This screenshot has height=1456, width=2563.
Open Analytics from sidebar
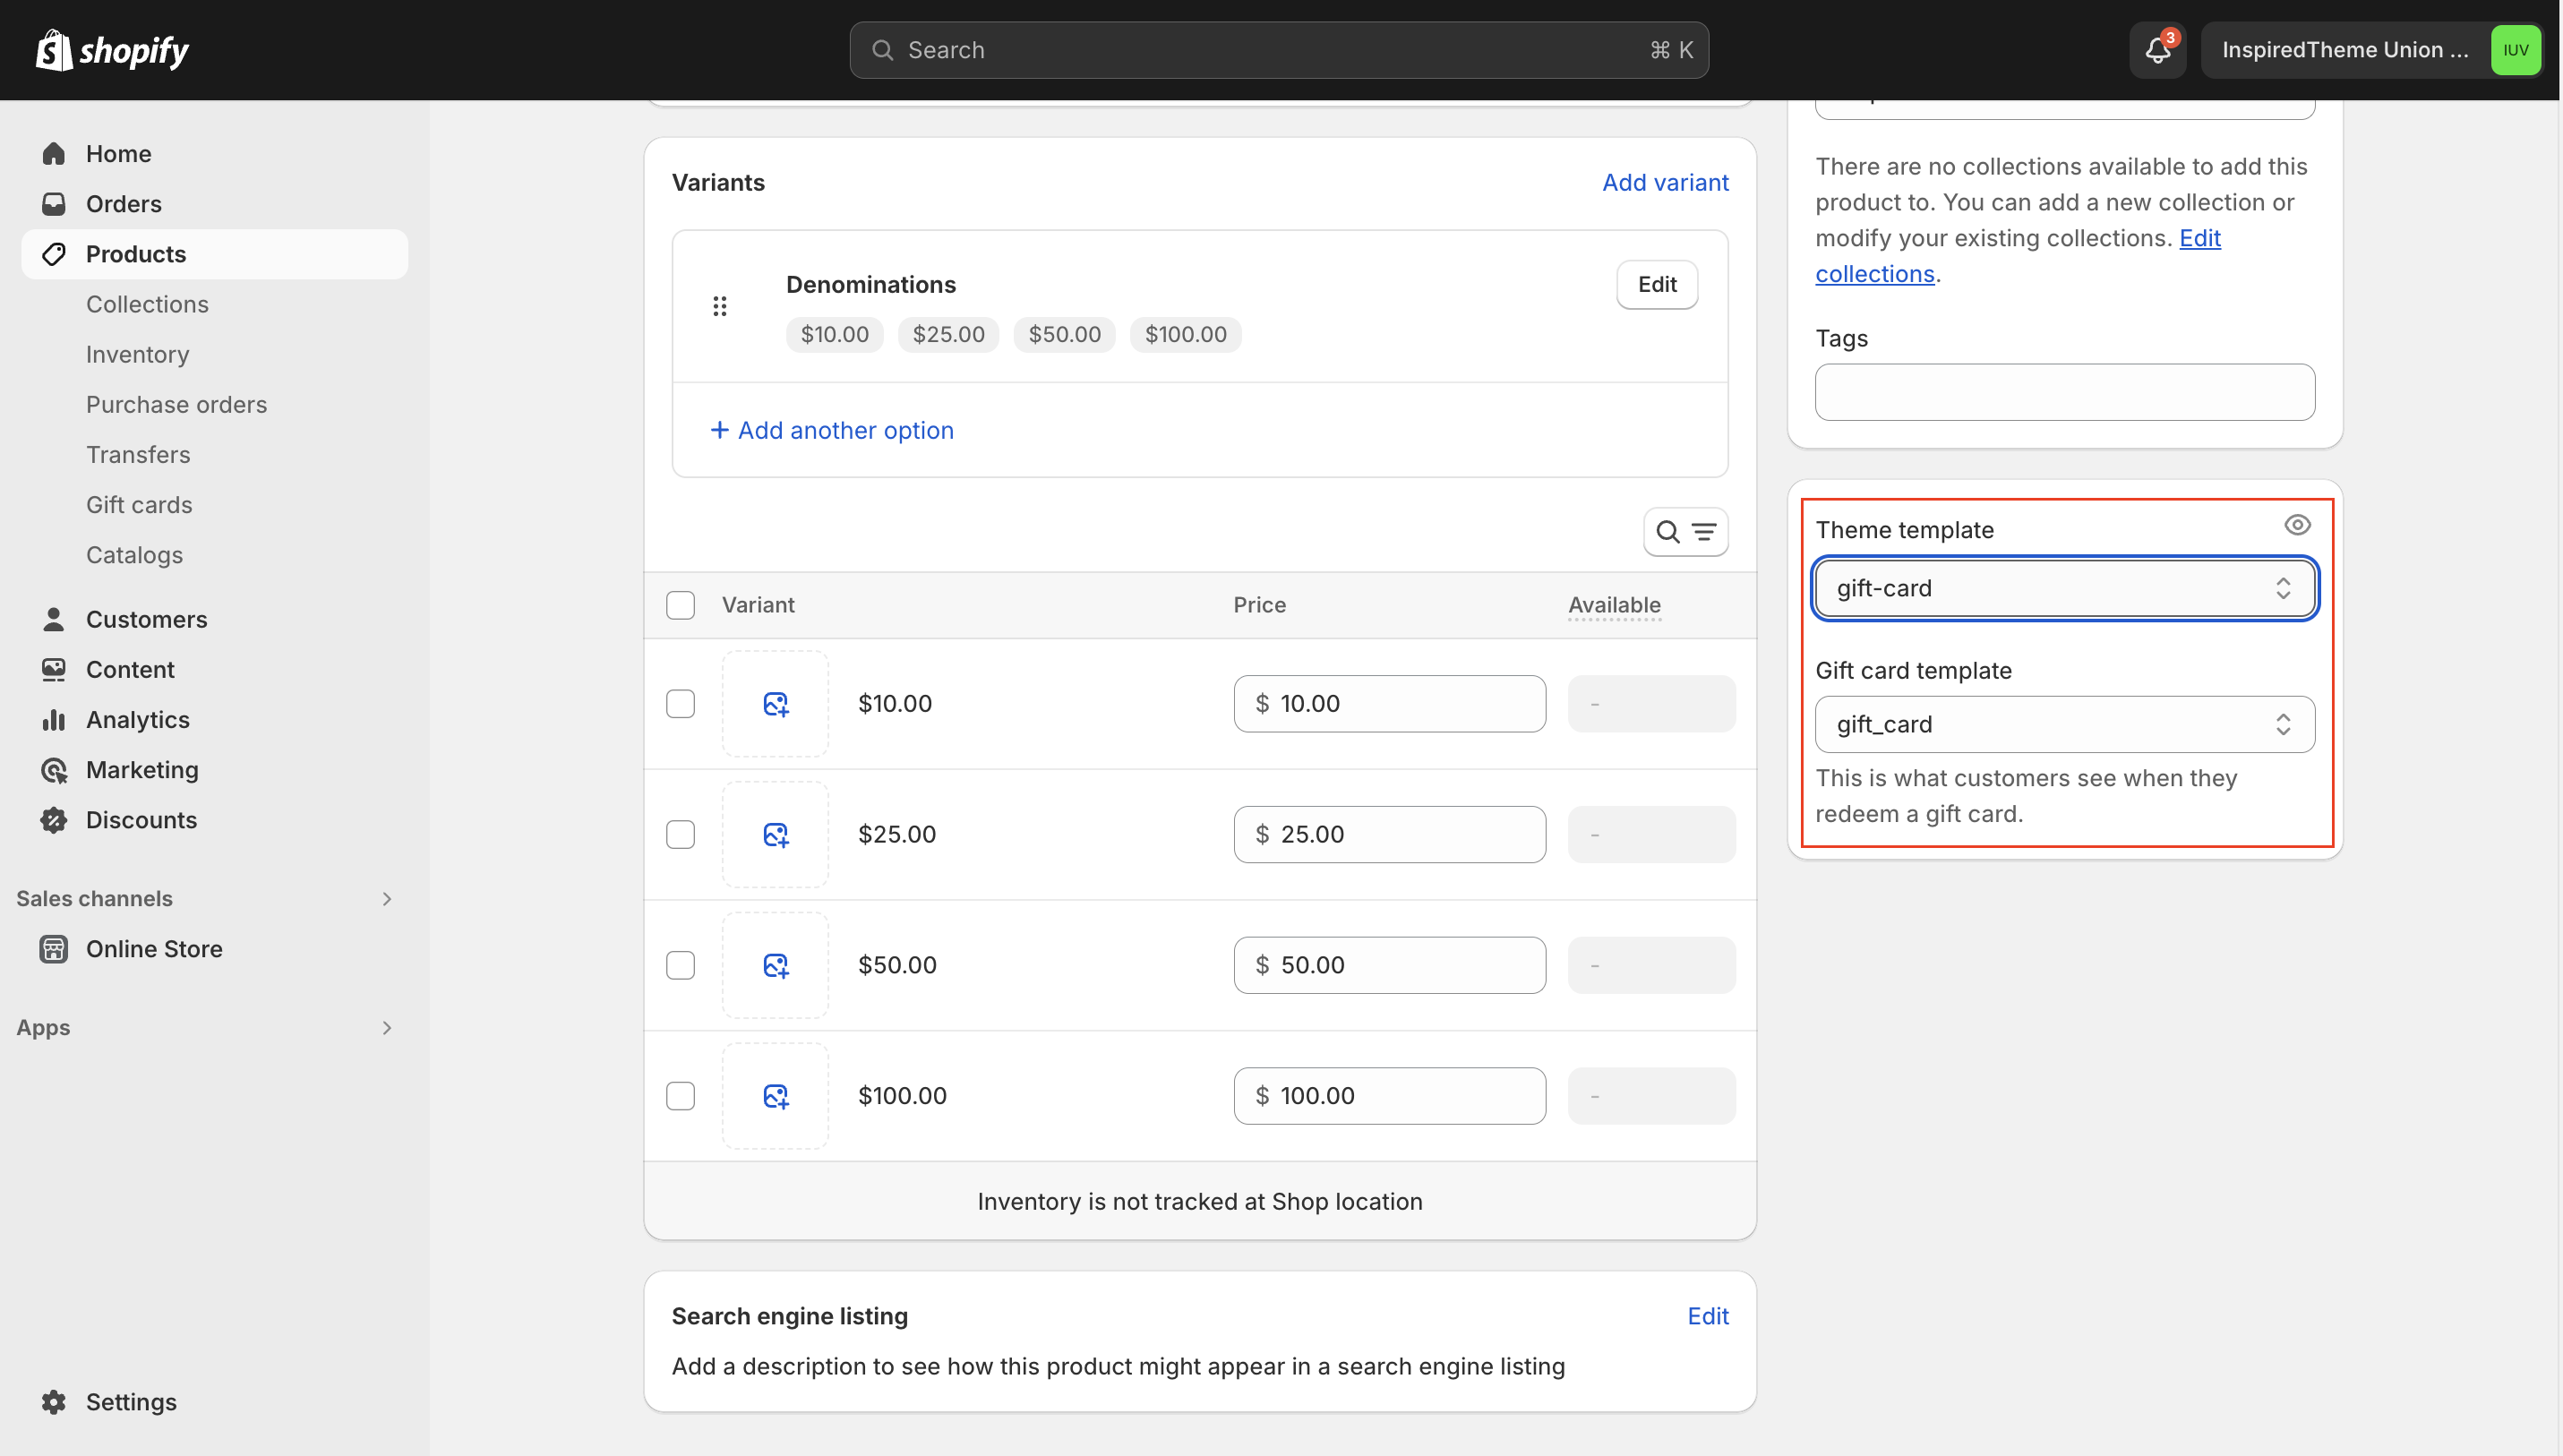137,720
